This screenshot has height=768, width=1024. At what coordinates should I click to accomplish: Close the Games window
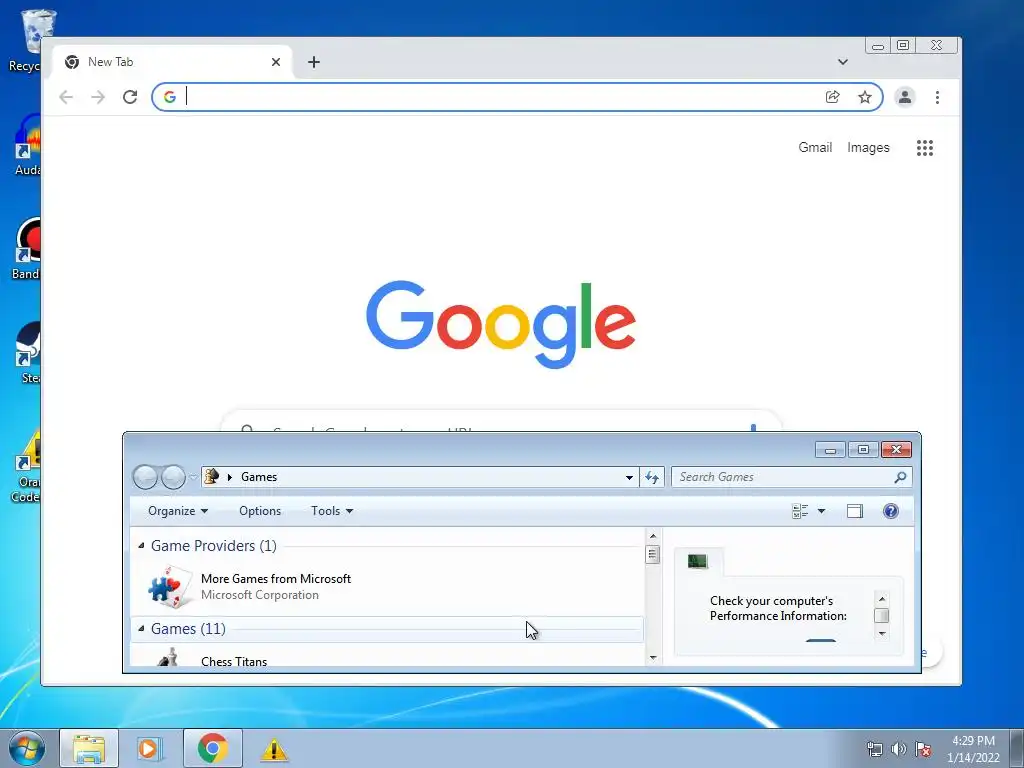tap(897, 449)
